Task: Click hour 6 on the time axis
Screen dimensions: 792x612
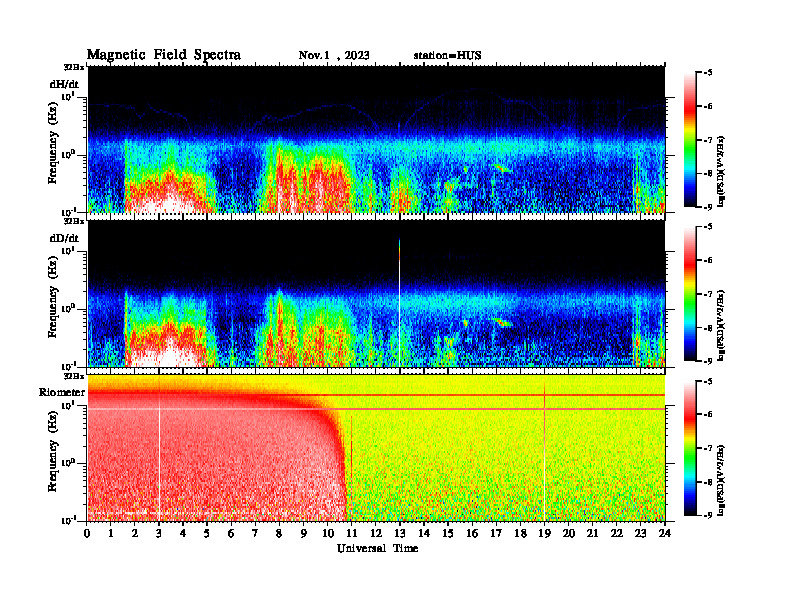Action: (231, 533)
